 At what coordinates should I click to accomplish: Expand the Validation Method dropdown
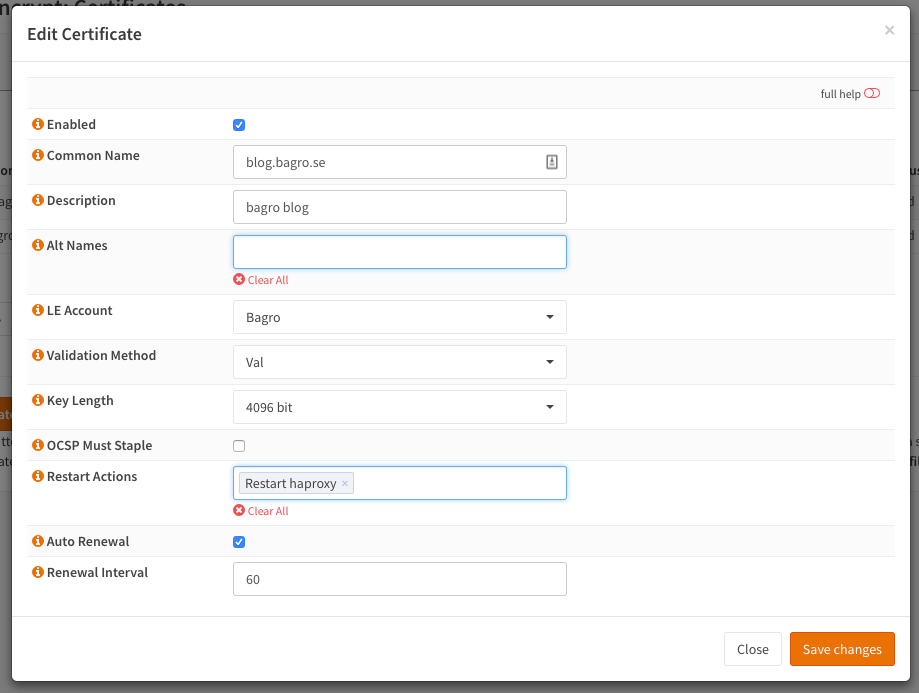coord(399,362)
